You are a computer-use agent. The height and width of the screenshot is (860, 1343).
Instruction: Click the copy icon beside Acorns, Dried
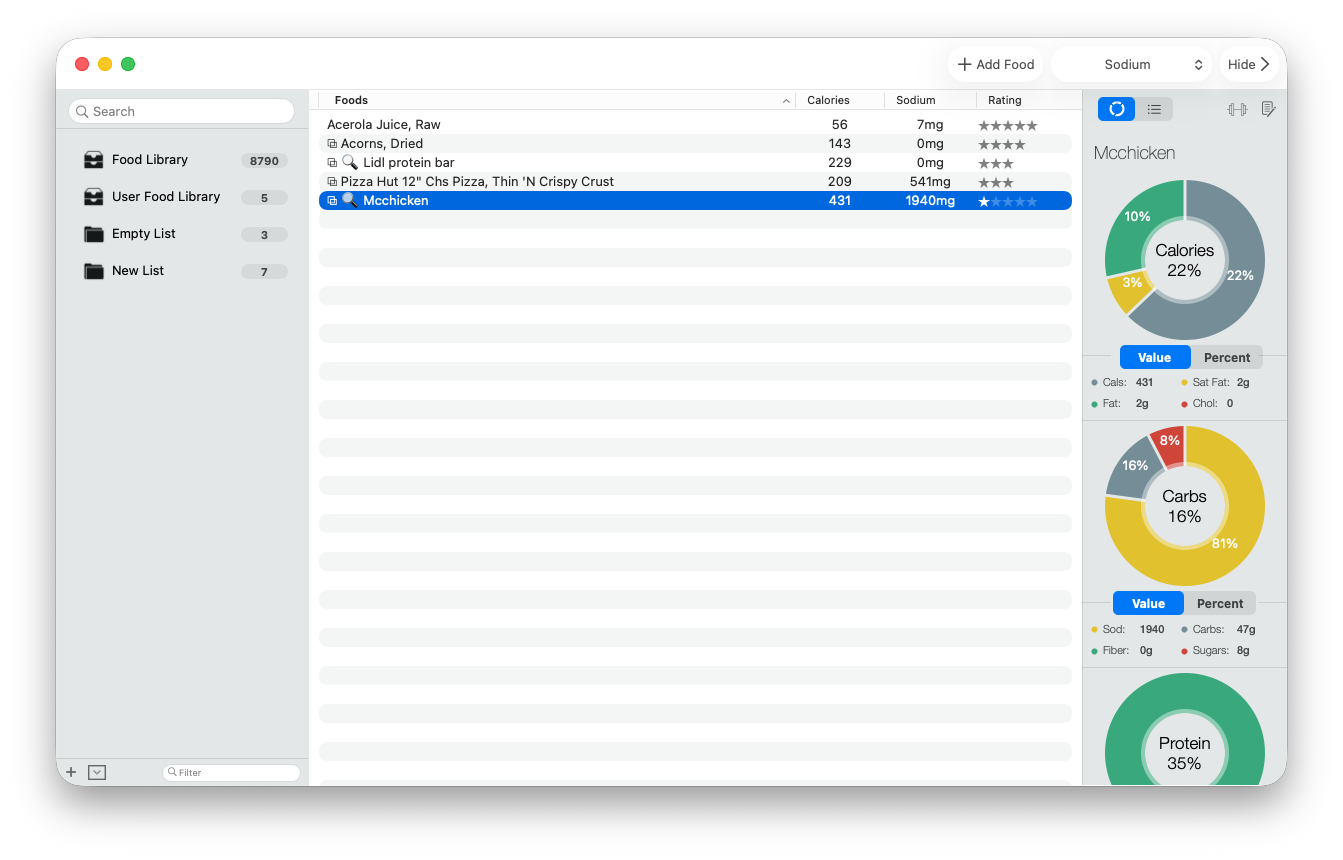(x=332, y=144)
